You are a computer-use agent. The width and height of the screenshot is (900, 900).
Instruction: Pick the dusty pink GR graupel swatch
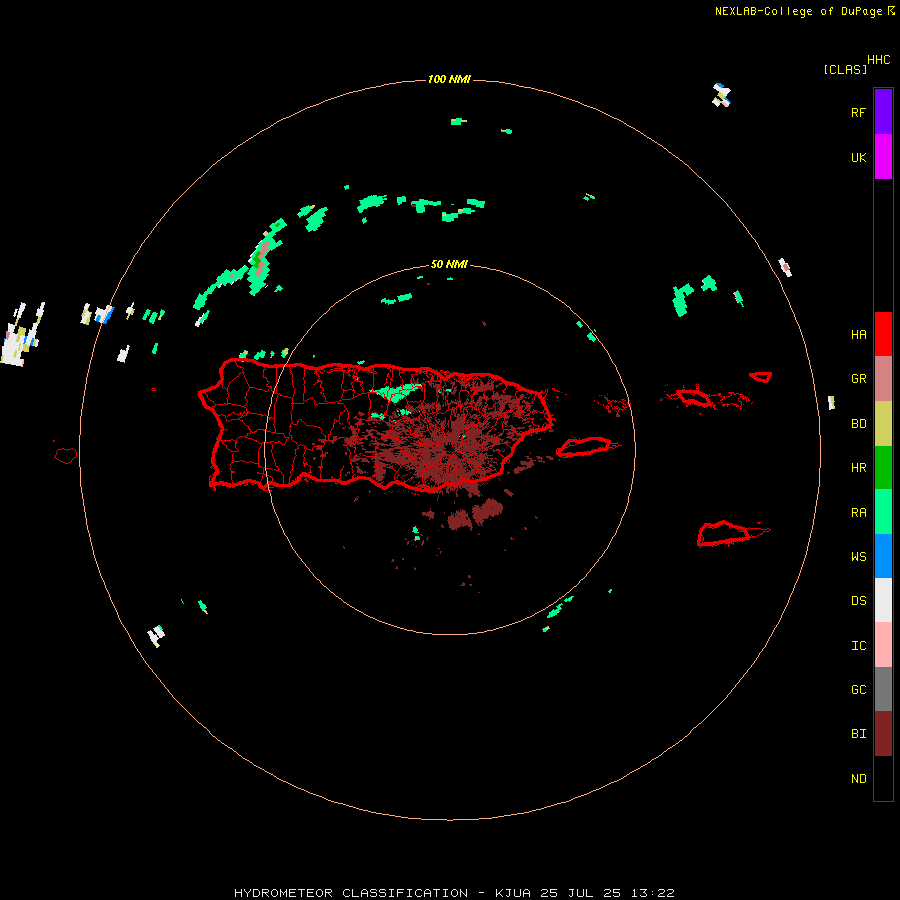[x=883, y=378]
